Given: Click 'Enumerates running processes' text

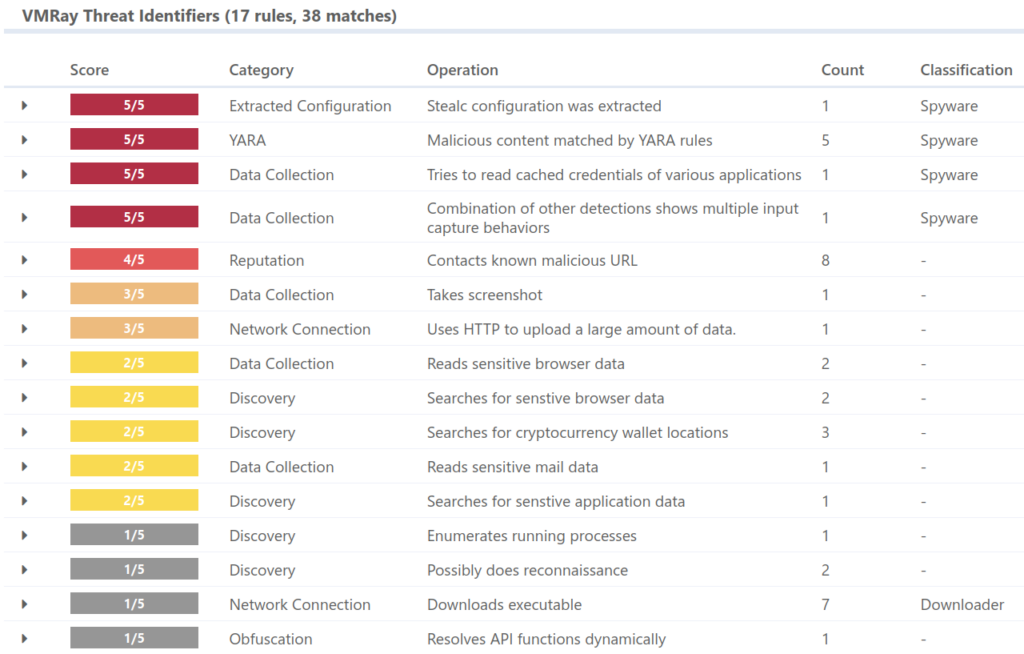Looking at the screenshot, I should click(532, 536).
